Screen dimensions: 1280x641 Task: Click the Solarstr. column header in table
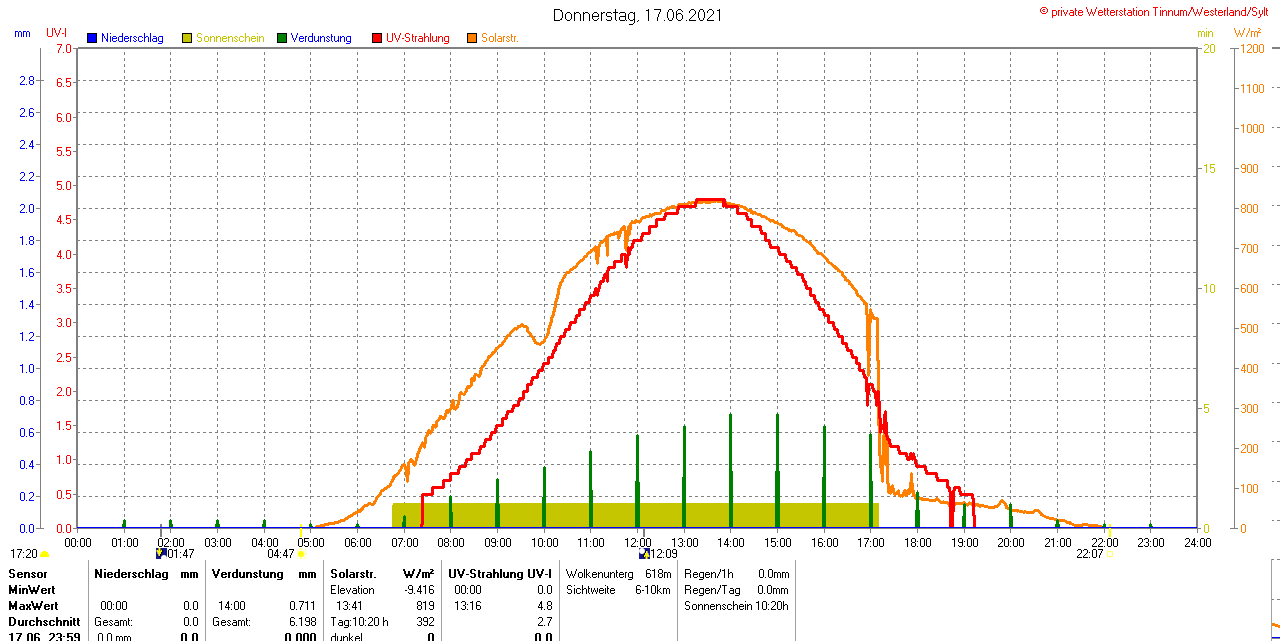click(x=351, y=574)
